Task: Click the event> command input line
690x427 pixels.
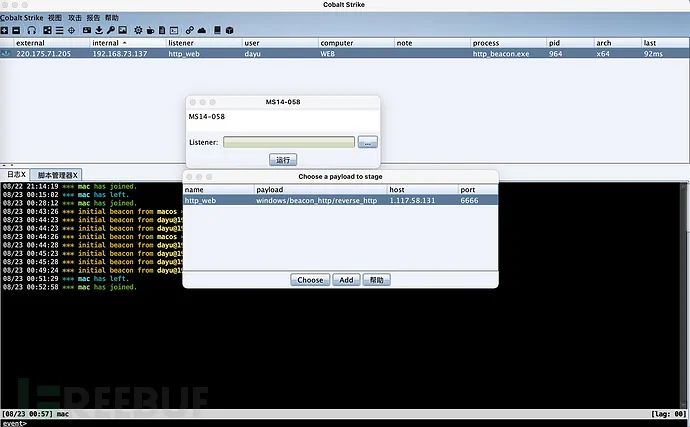Action: pyautogui.click(x=345, y=423)
